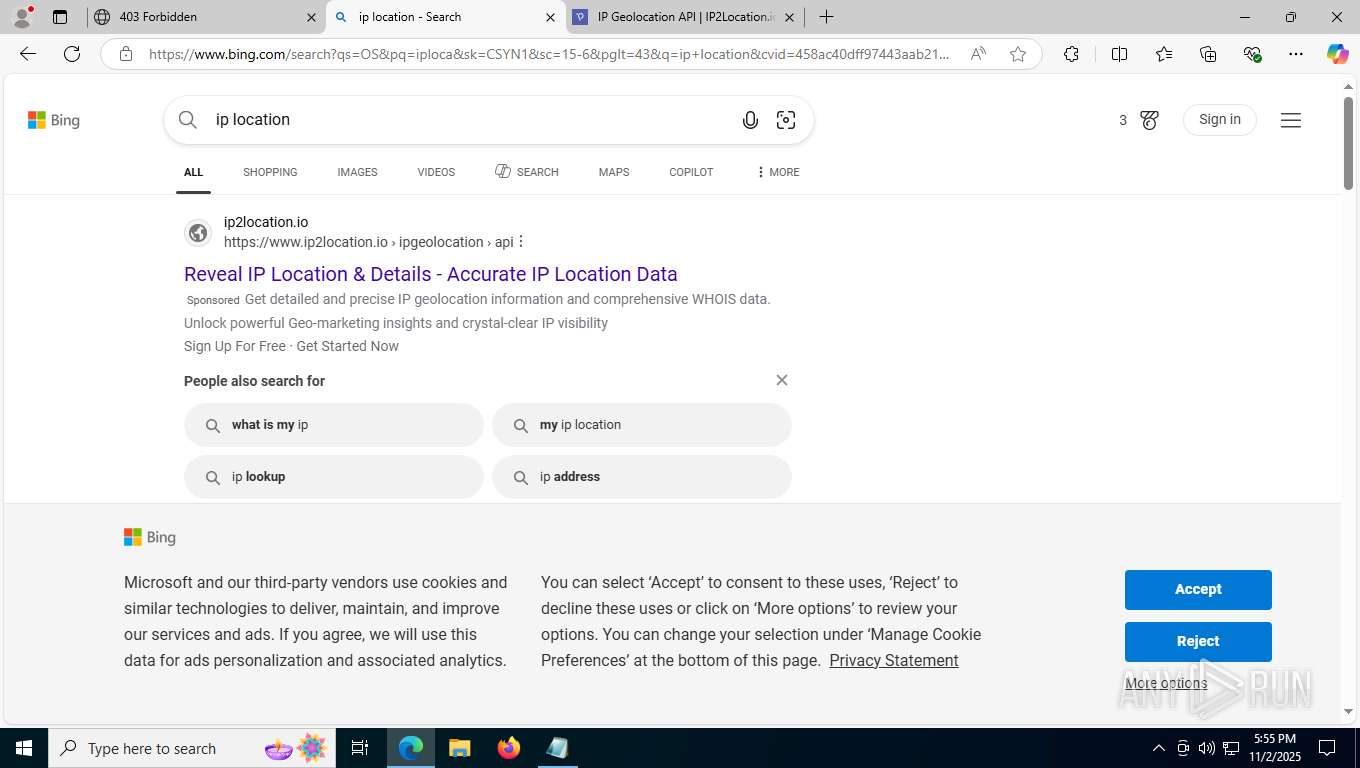
Task: Select the COPILOT results tab
Action: (691, 172)
